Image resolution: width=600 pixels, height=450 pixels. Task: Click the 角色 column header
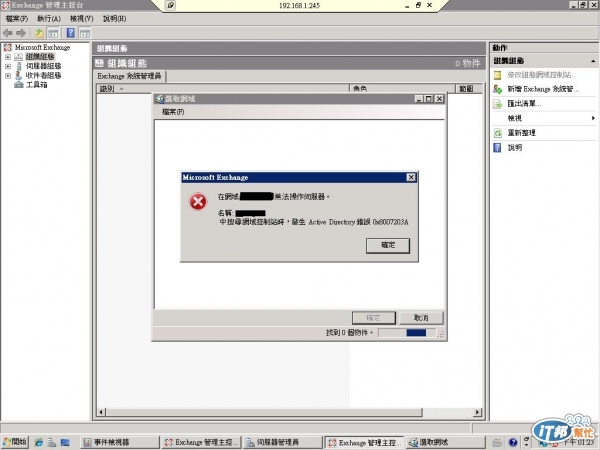click(x=402, y=89)
